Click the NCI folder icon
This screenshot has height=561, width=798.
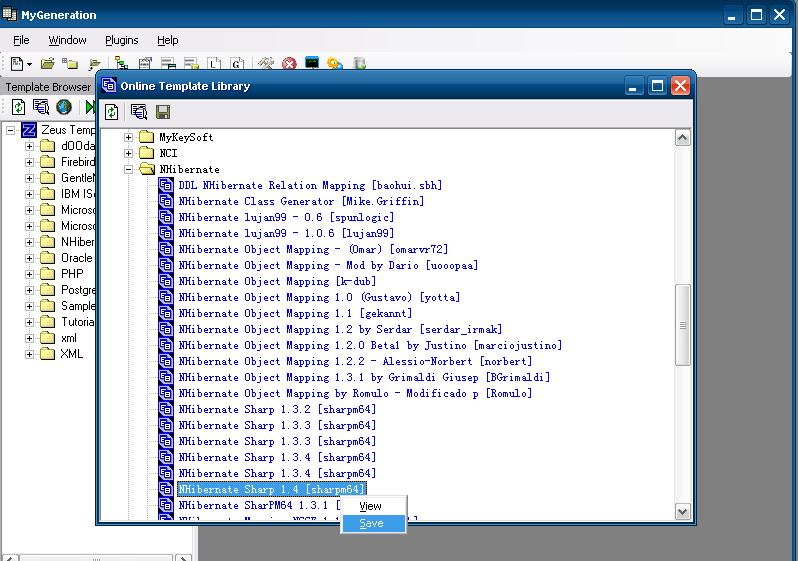[x=147, y=153]
